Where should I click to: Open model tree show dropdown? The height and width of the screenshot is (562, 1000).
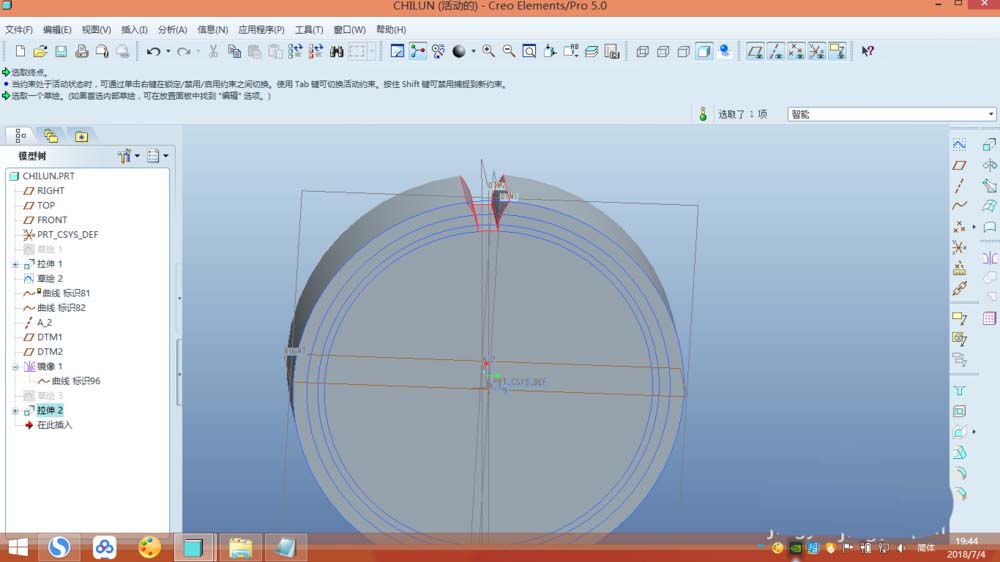click(x=157, y=156)
